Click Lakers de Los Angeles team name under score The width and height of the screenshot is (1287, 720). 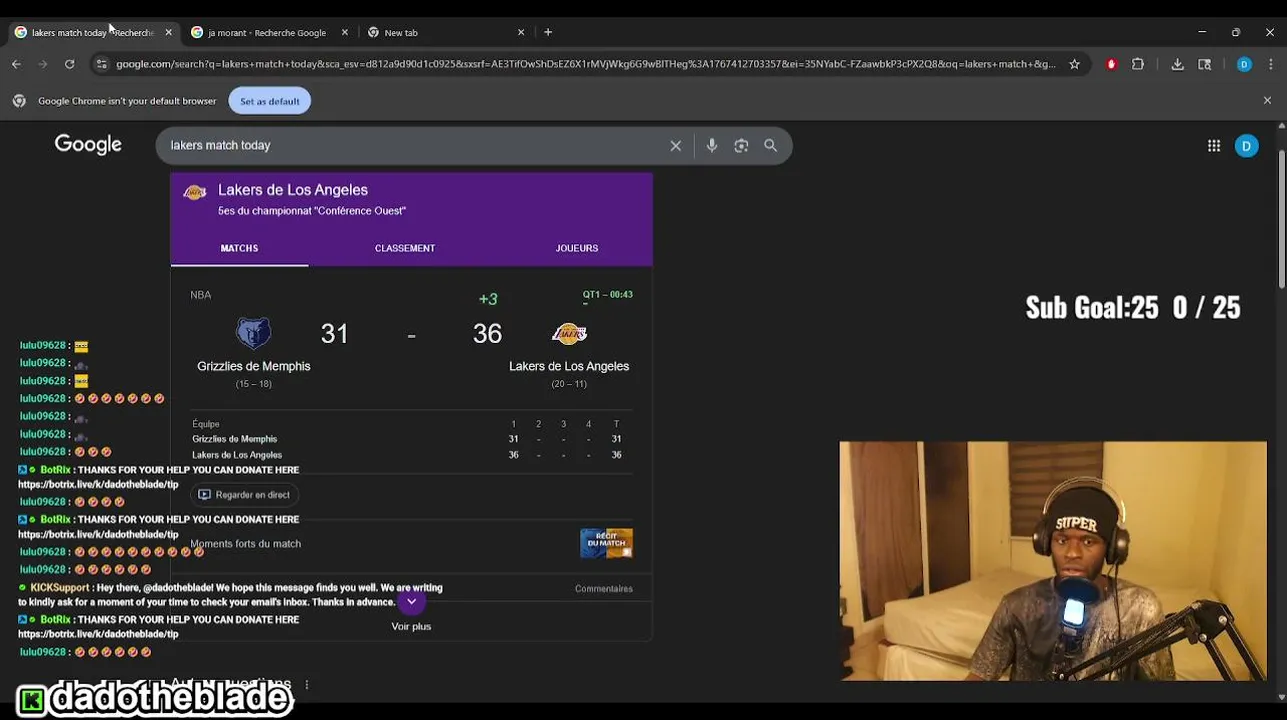[x=569, y=367]
